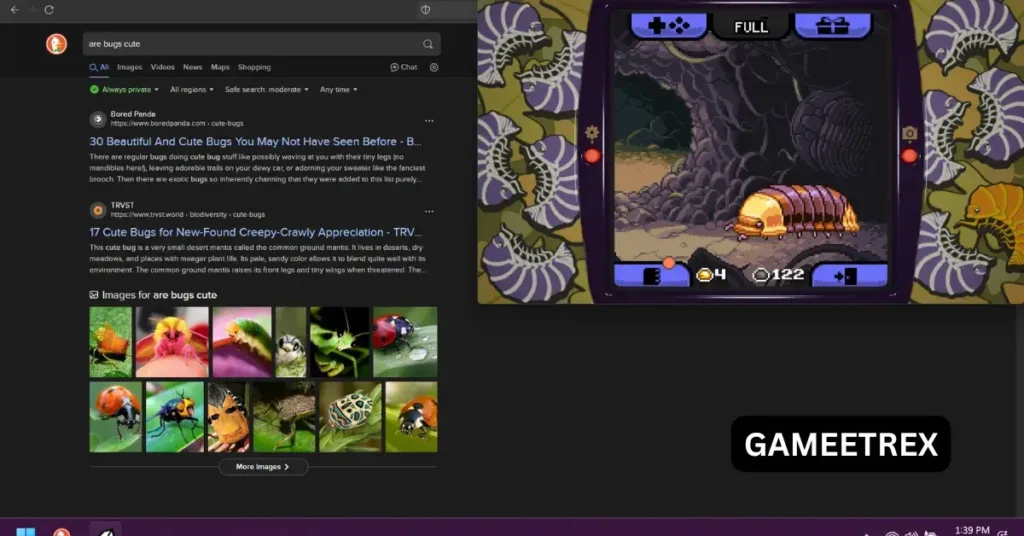Switch to the Videos tab
Screen dimensions: 1024x536
(x=162, y=67)
